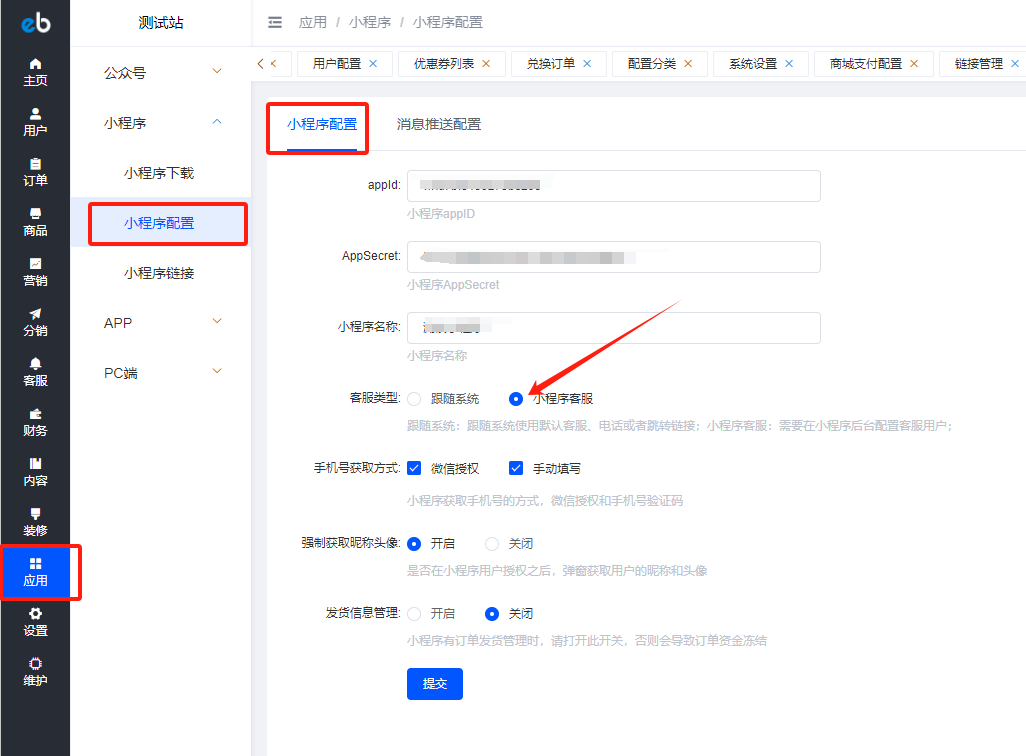Screen dimensions: 1026x756
Task: Open the 主页 home sidebar icon
Action: point(35,71)
